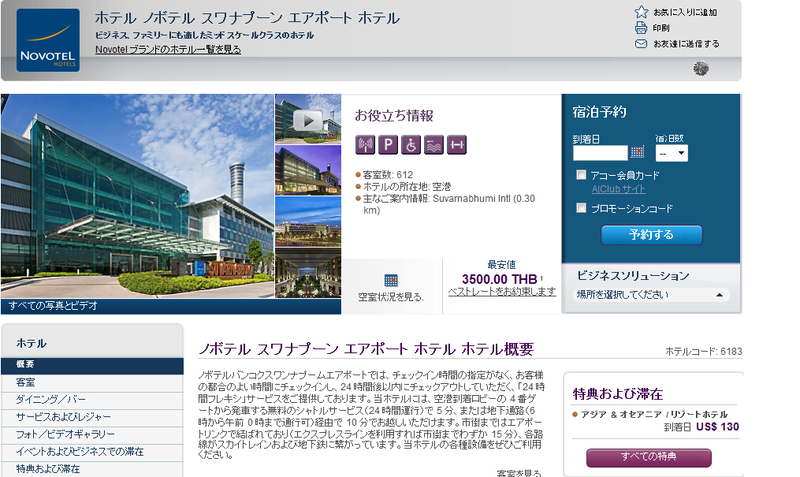Click the すべての特典 button
The width and height of the screenshot is (800, 477).
[648, 457]
